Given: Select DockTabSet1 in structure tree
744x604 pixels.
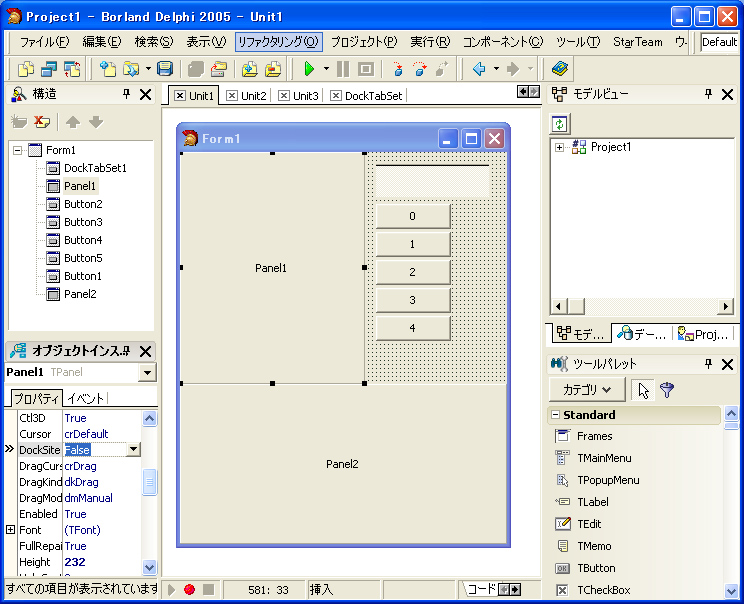Looking at the screenshot, I should click(x=95, y=168).
